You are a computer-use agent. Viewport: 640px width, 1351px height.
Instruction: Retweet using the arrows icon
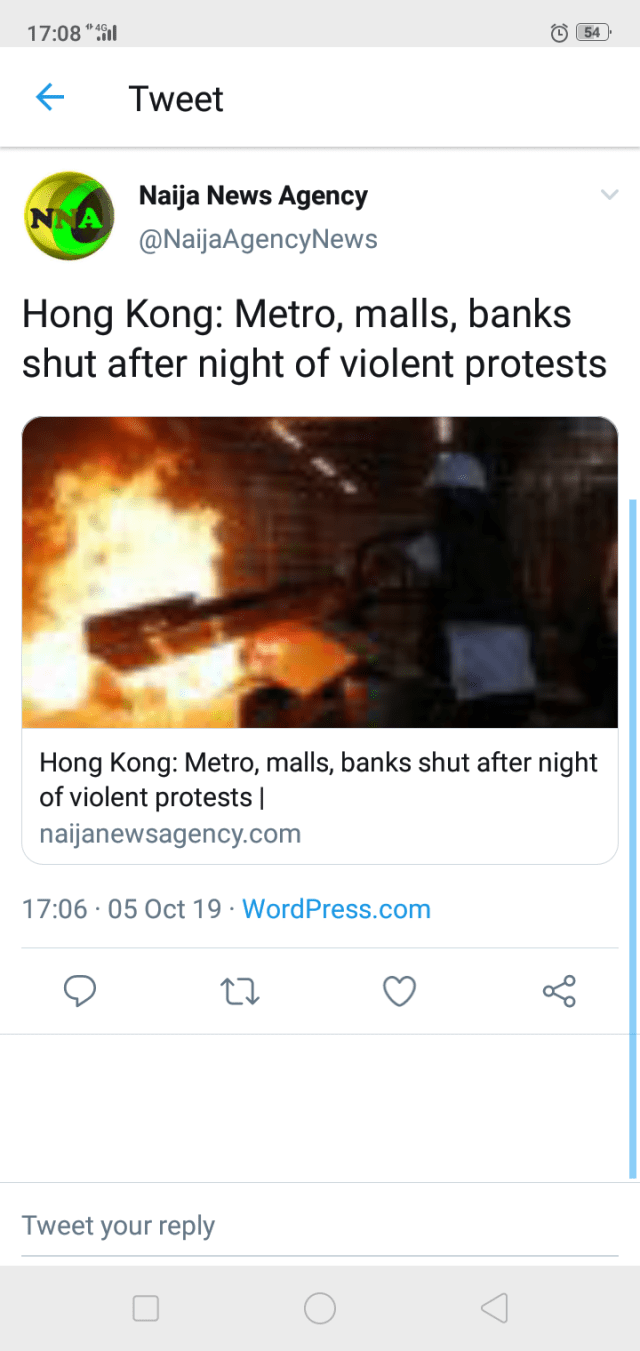(240, 991)
